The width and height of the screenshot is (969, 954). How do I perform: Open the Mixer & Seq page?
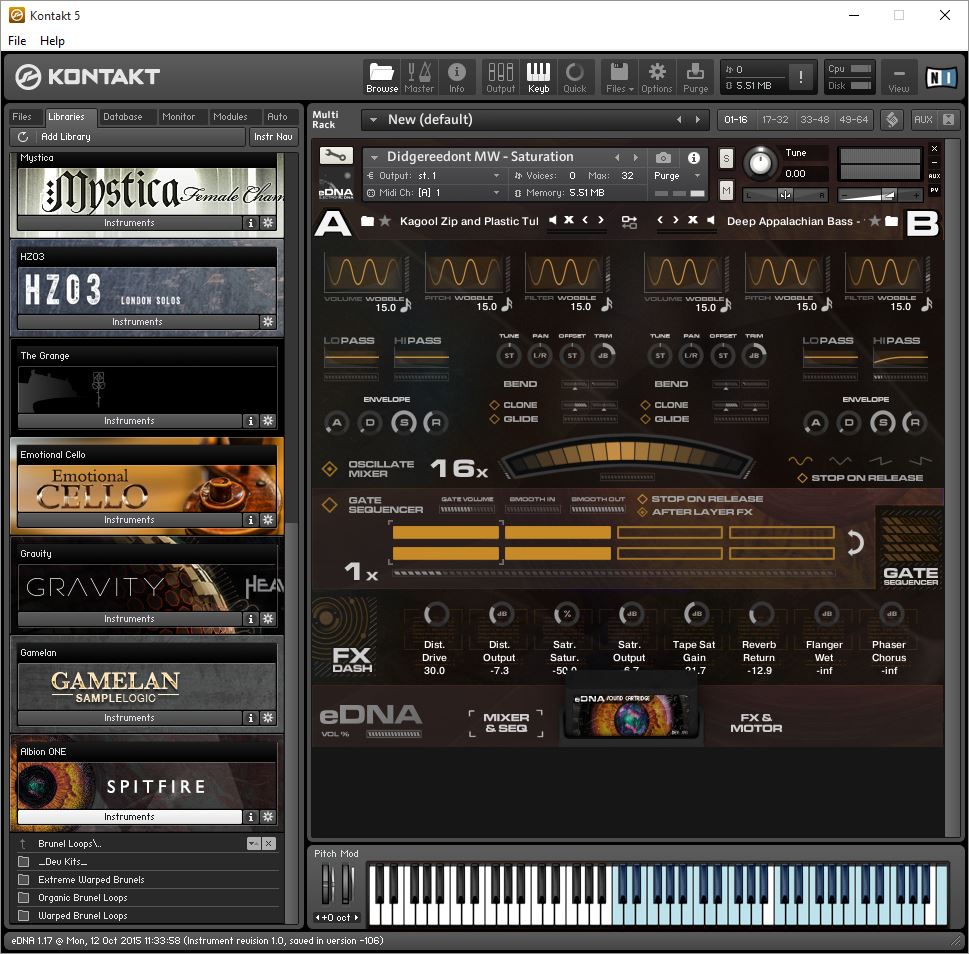(506, 722)
